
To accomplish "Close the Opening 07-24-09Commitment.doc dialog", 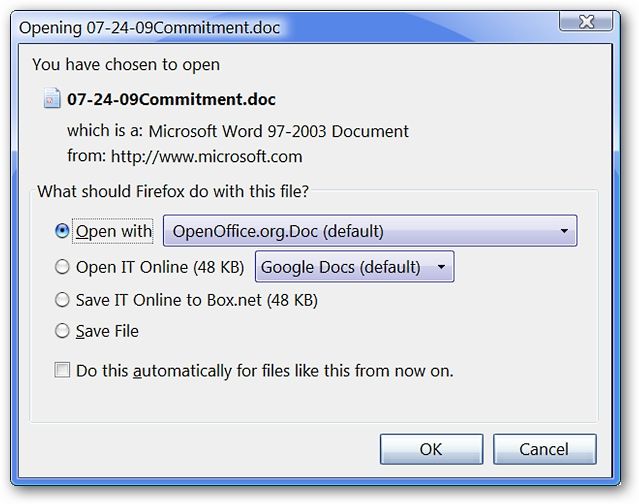I will 586,22.
